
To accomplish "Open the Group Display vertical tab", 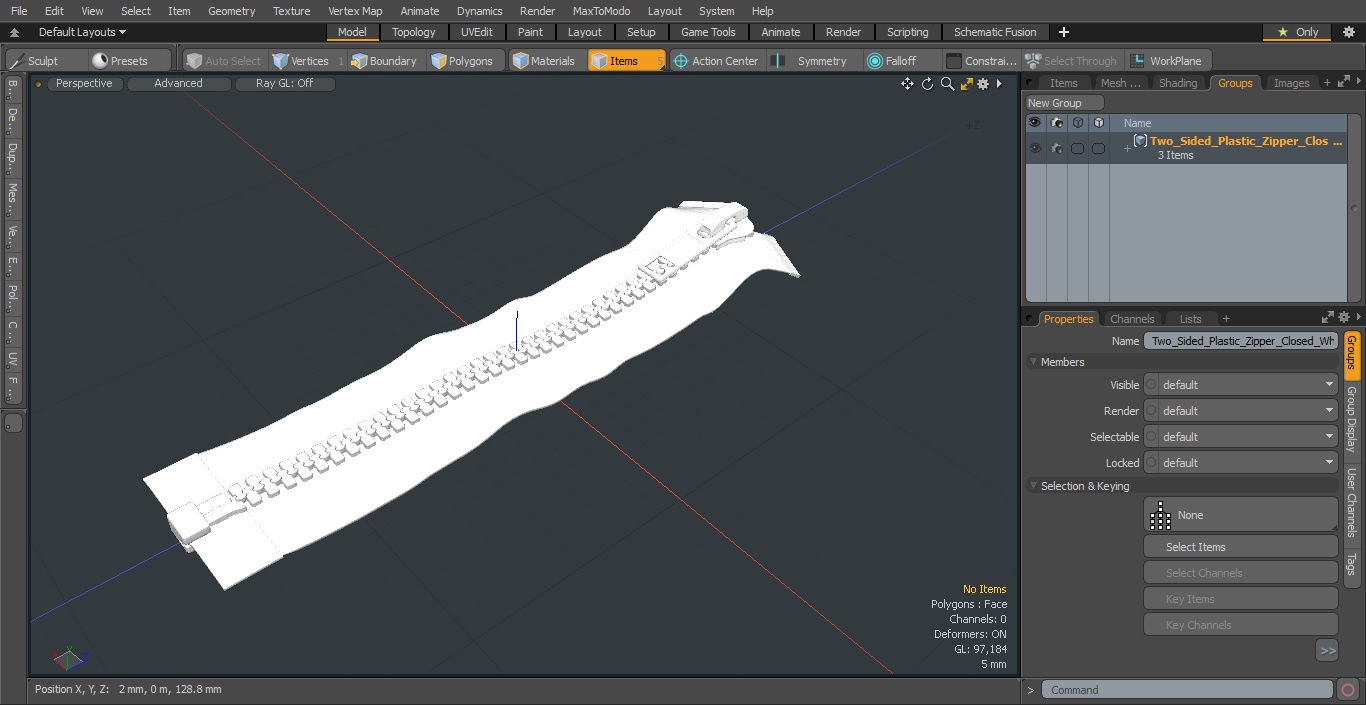I will 1352,419.
